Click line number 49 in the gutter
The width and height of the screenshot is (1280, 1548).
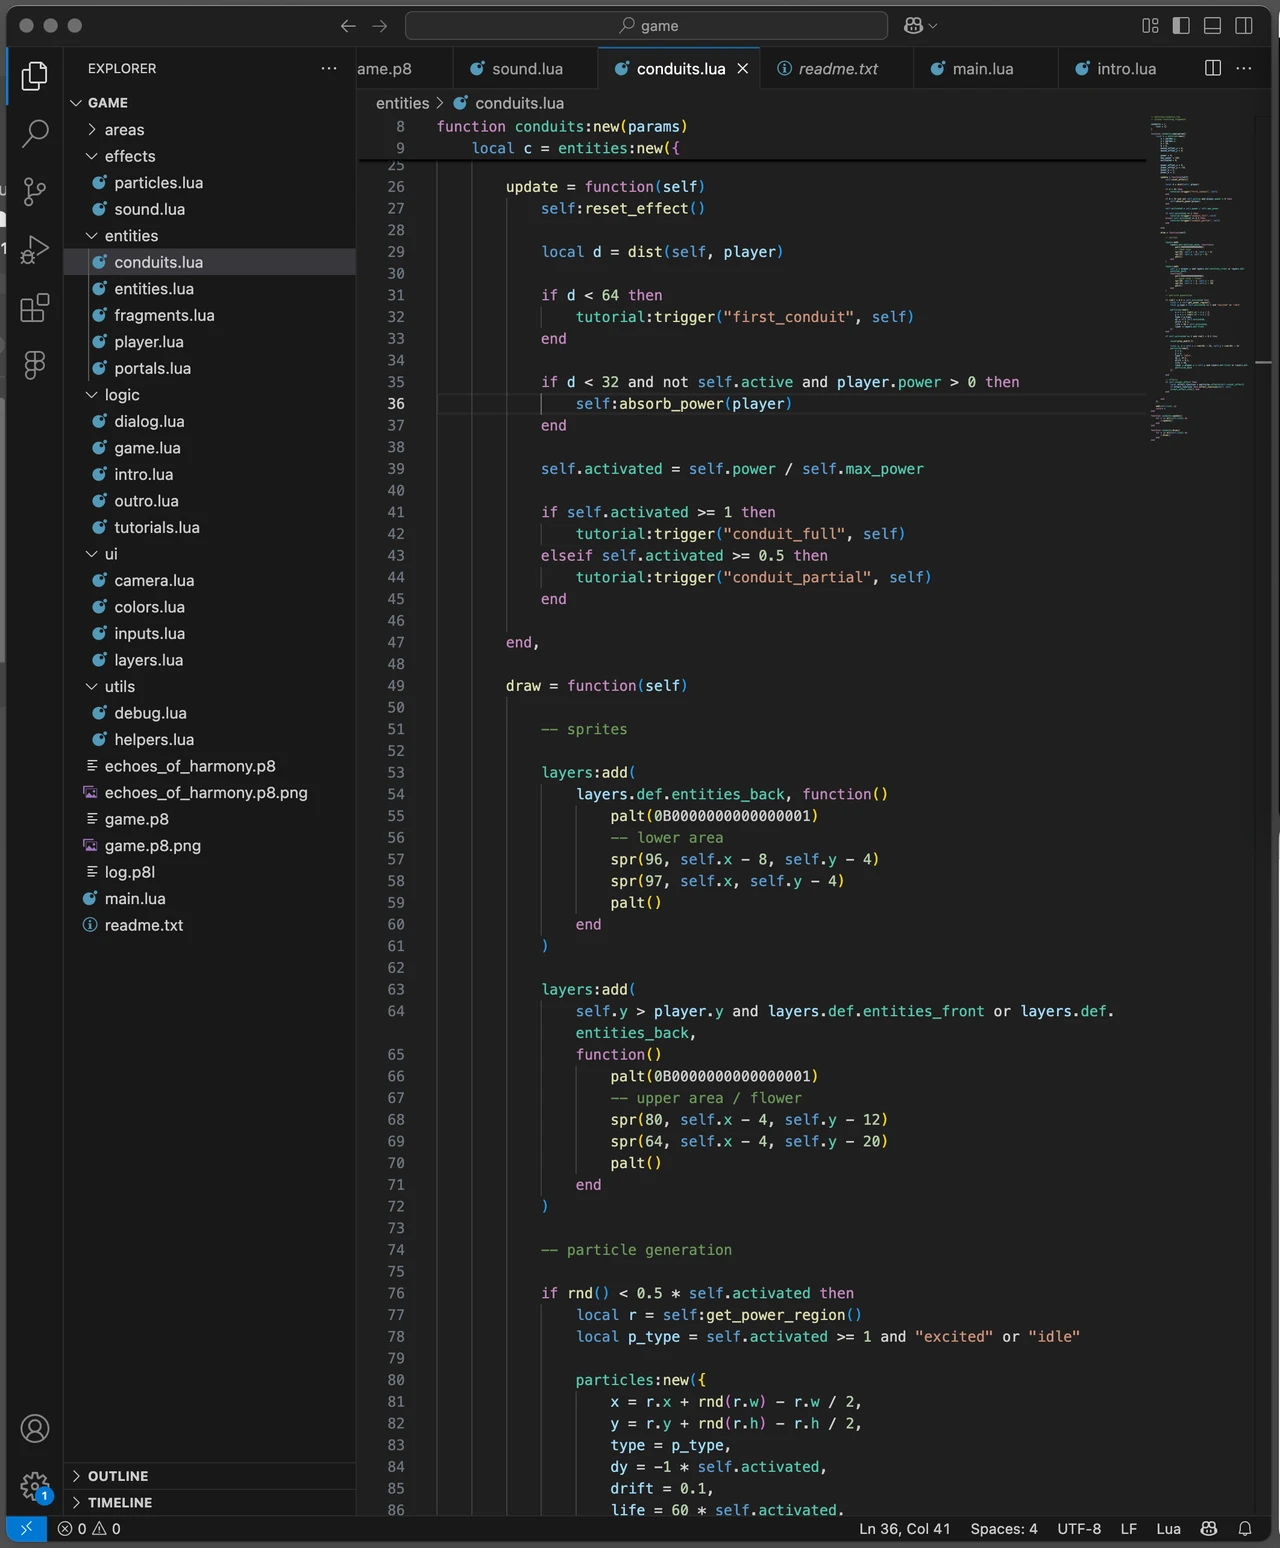pyautogui.click(x=396, y=686)
